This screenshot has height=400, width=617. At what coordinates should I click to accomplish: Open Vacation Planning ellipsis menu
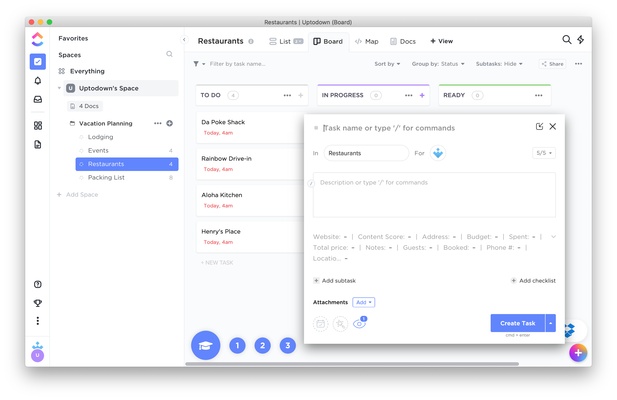pyautogui.click(x=158, y=123)
